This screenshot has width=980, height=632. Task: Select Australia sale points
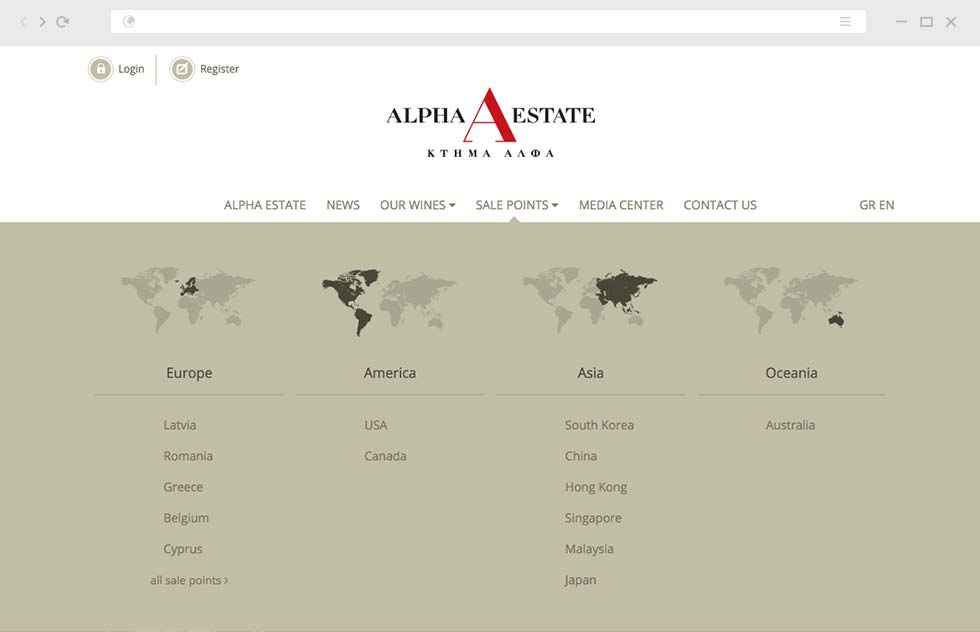pyautogui.click(x=791, y=425)
